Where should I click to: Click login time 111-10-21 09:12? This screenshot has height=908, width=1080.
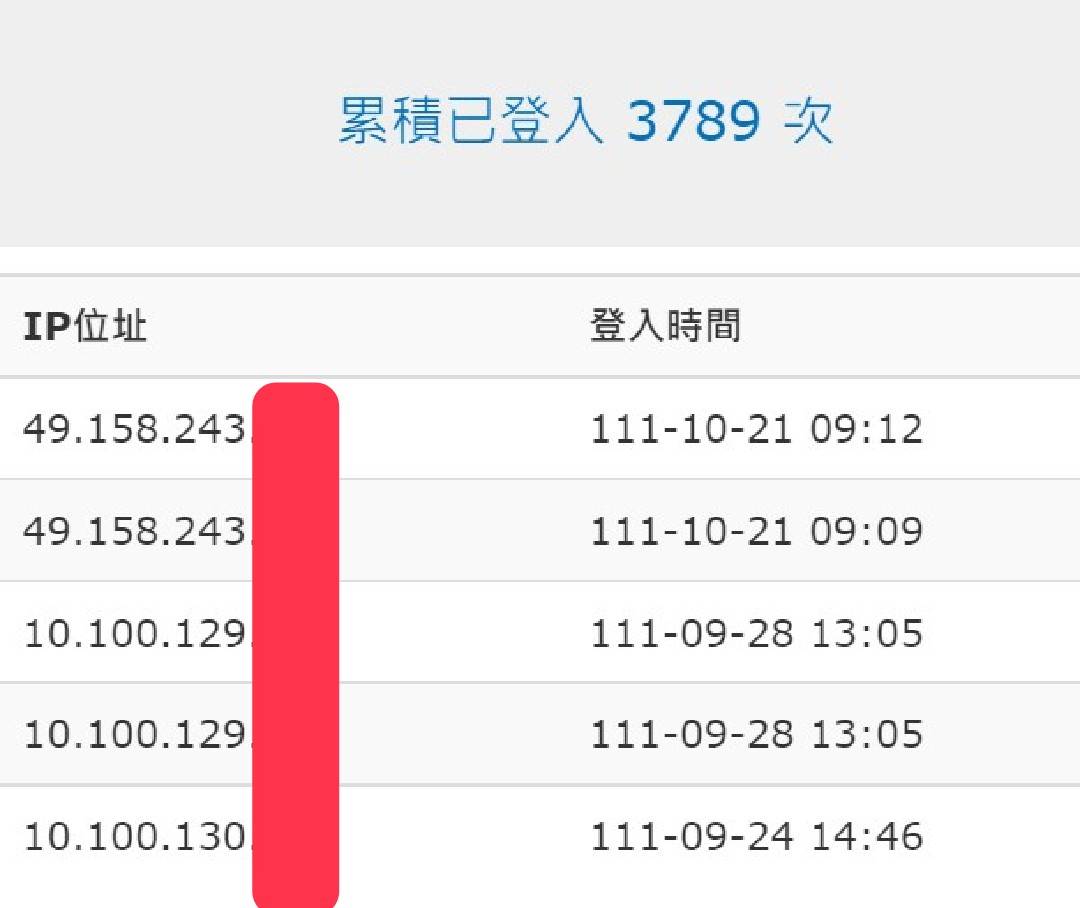click(756, 430)
